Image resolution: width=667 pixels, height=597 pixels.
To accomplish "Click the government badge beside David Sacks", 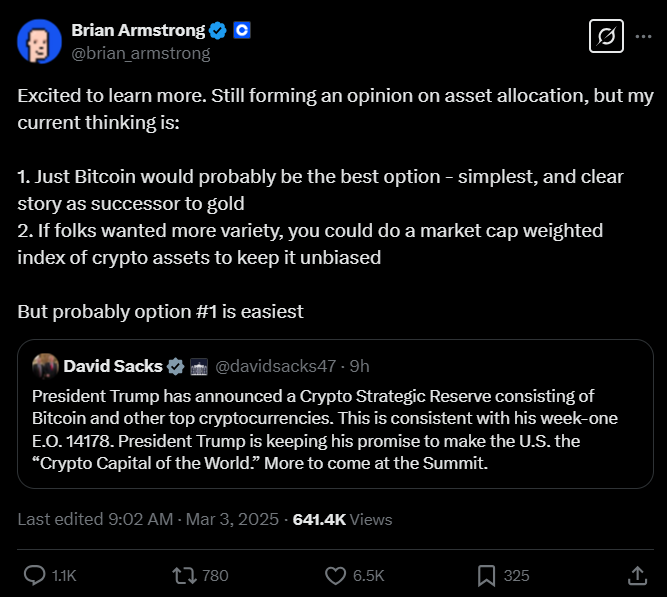I will (197, 366).
